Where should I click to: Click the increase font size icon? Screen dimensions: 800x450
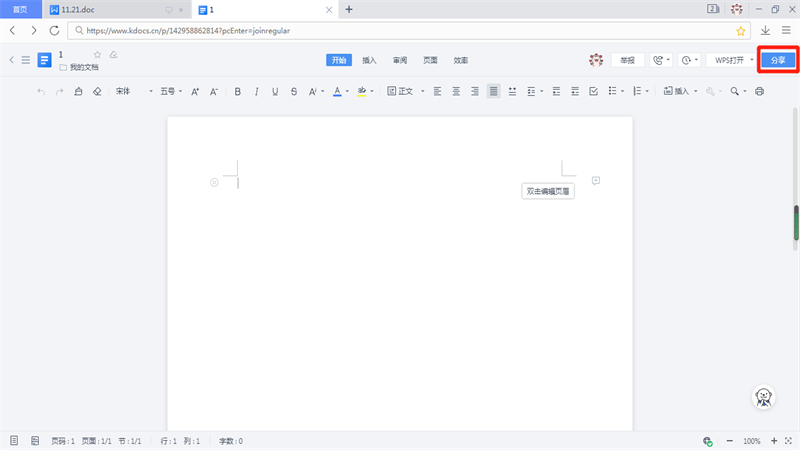pyautogui.click(x=195, y=91)
